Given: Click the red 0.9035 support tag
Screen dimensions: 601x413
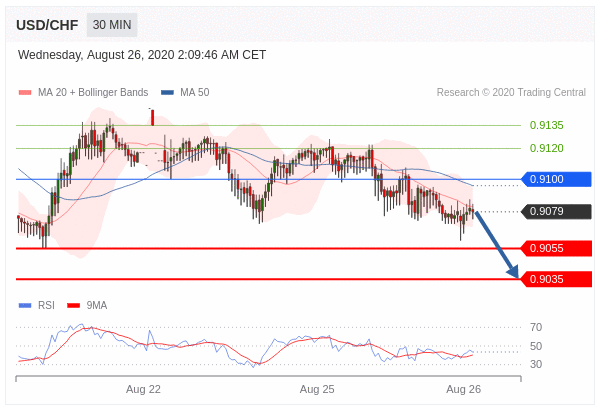Looking at the screenshot, I should 556,279.
